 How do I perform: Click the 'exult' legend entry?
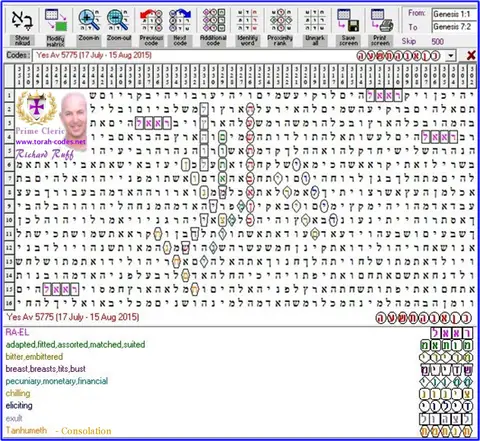[x=14, y=418]
